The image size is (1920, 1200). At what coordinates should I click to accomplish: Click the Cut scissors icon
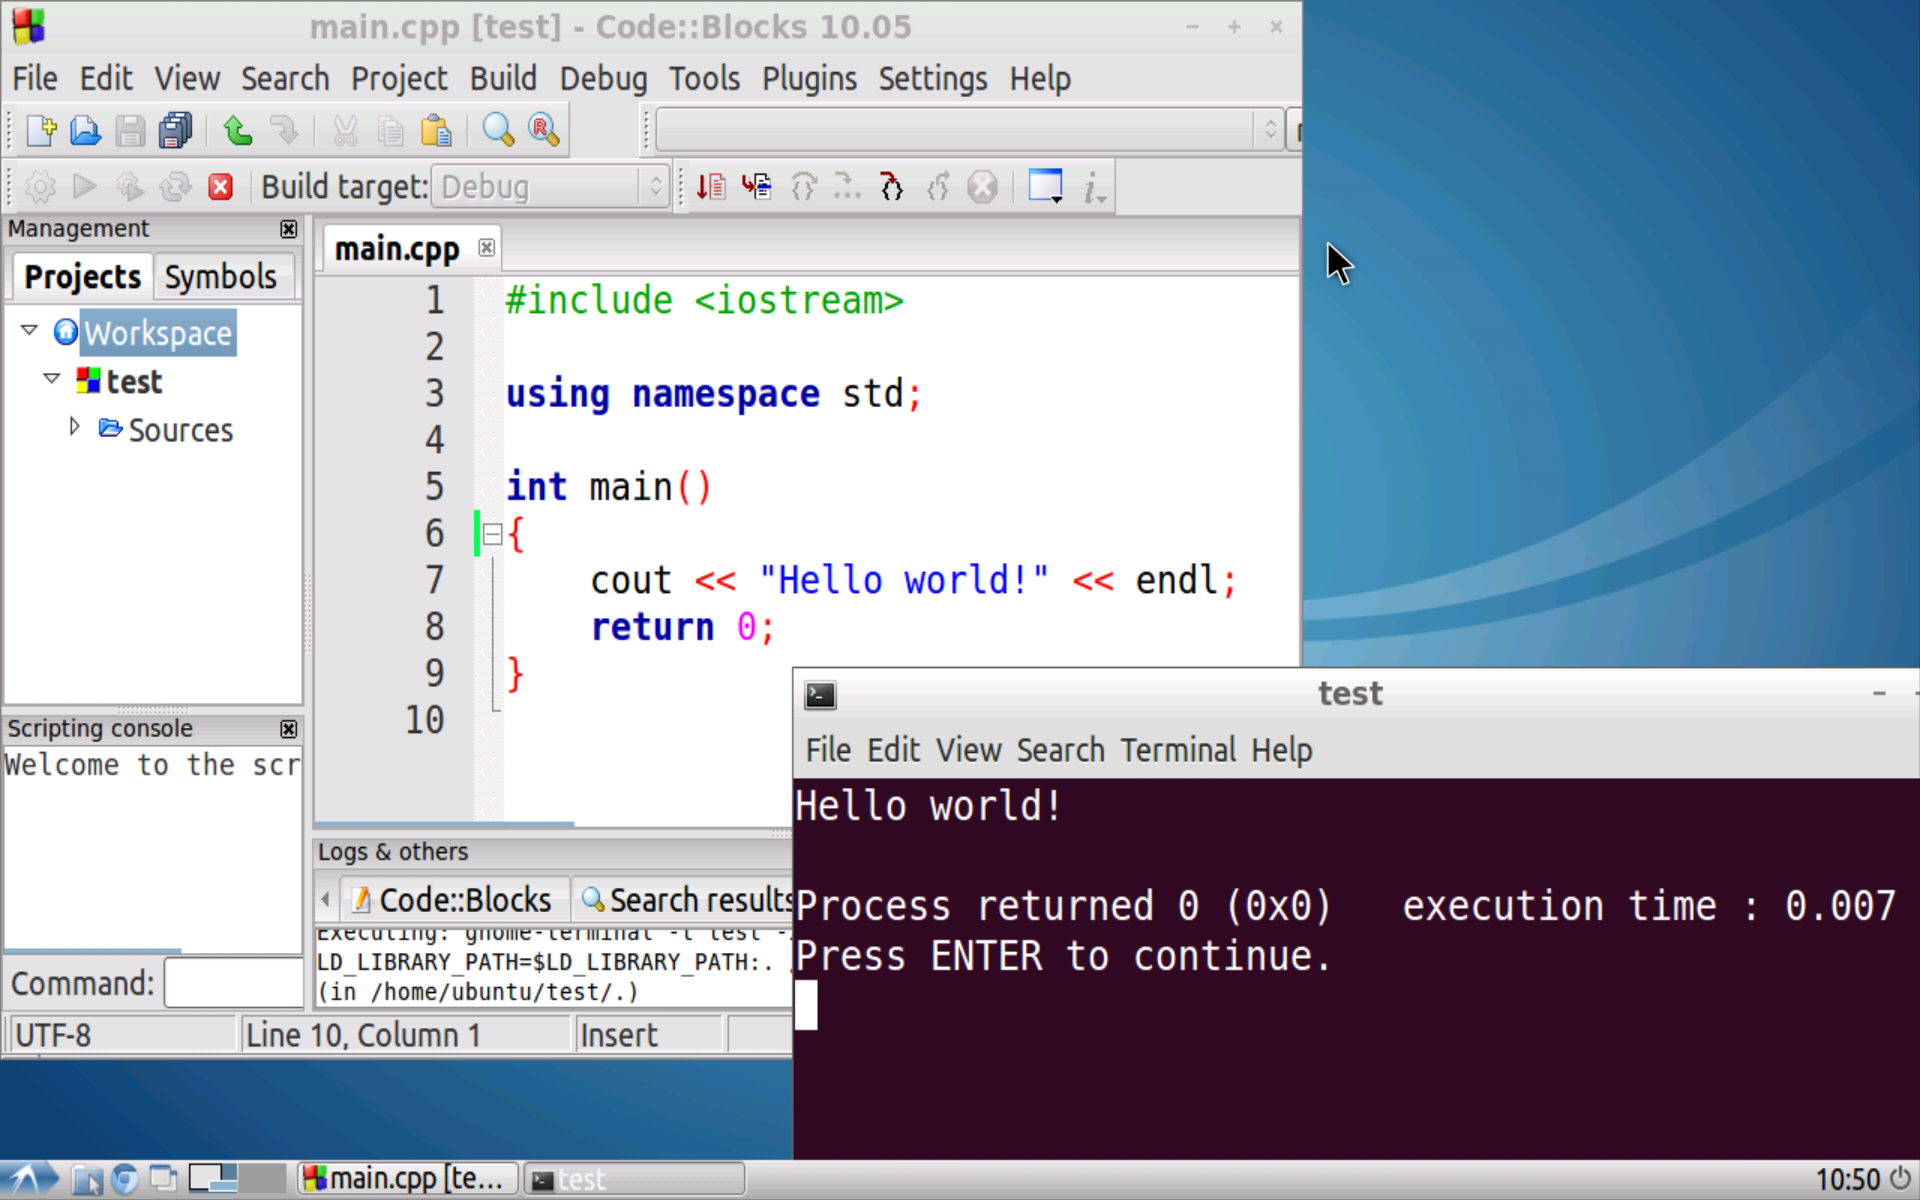click(x=345, y=131)
